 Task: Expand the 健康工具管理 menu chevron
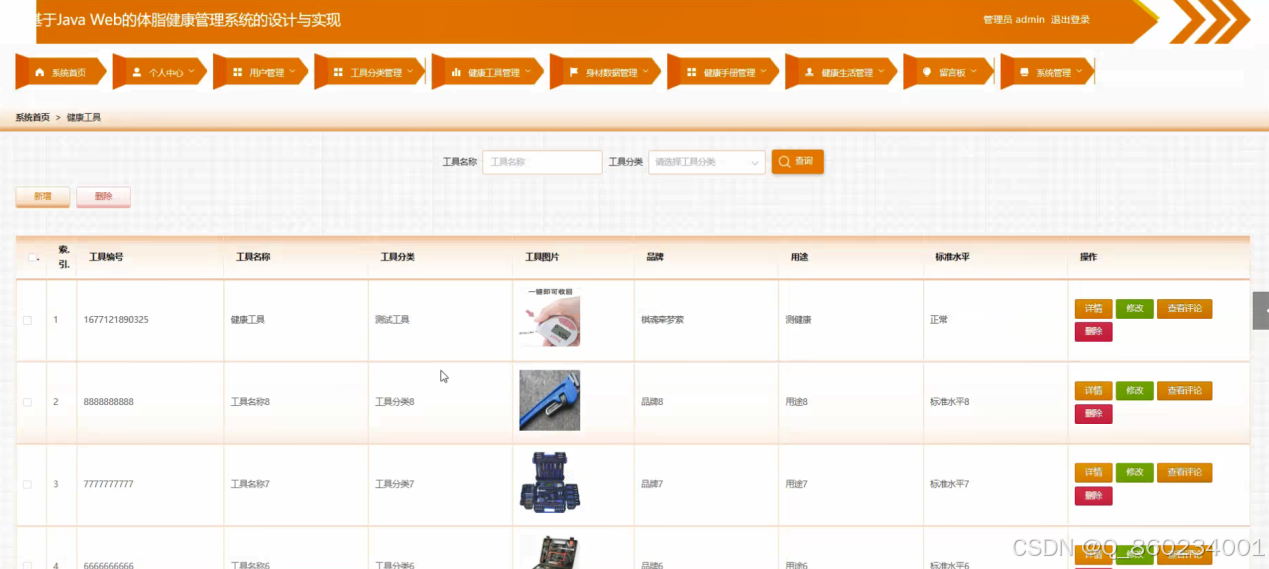click(x=528, y=72)
